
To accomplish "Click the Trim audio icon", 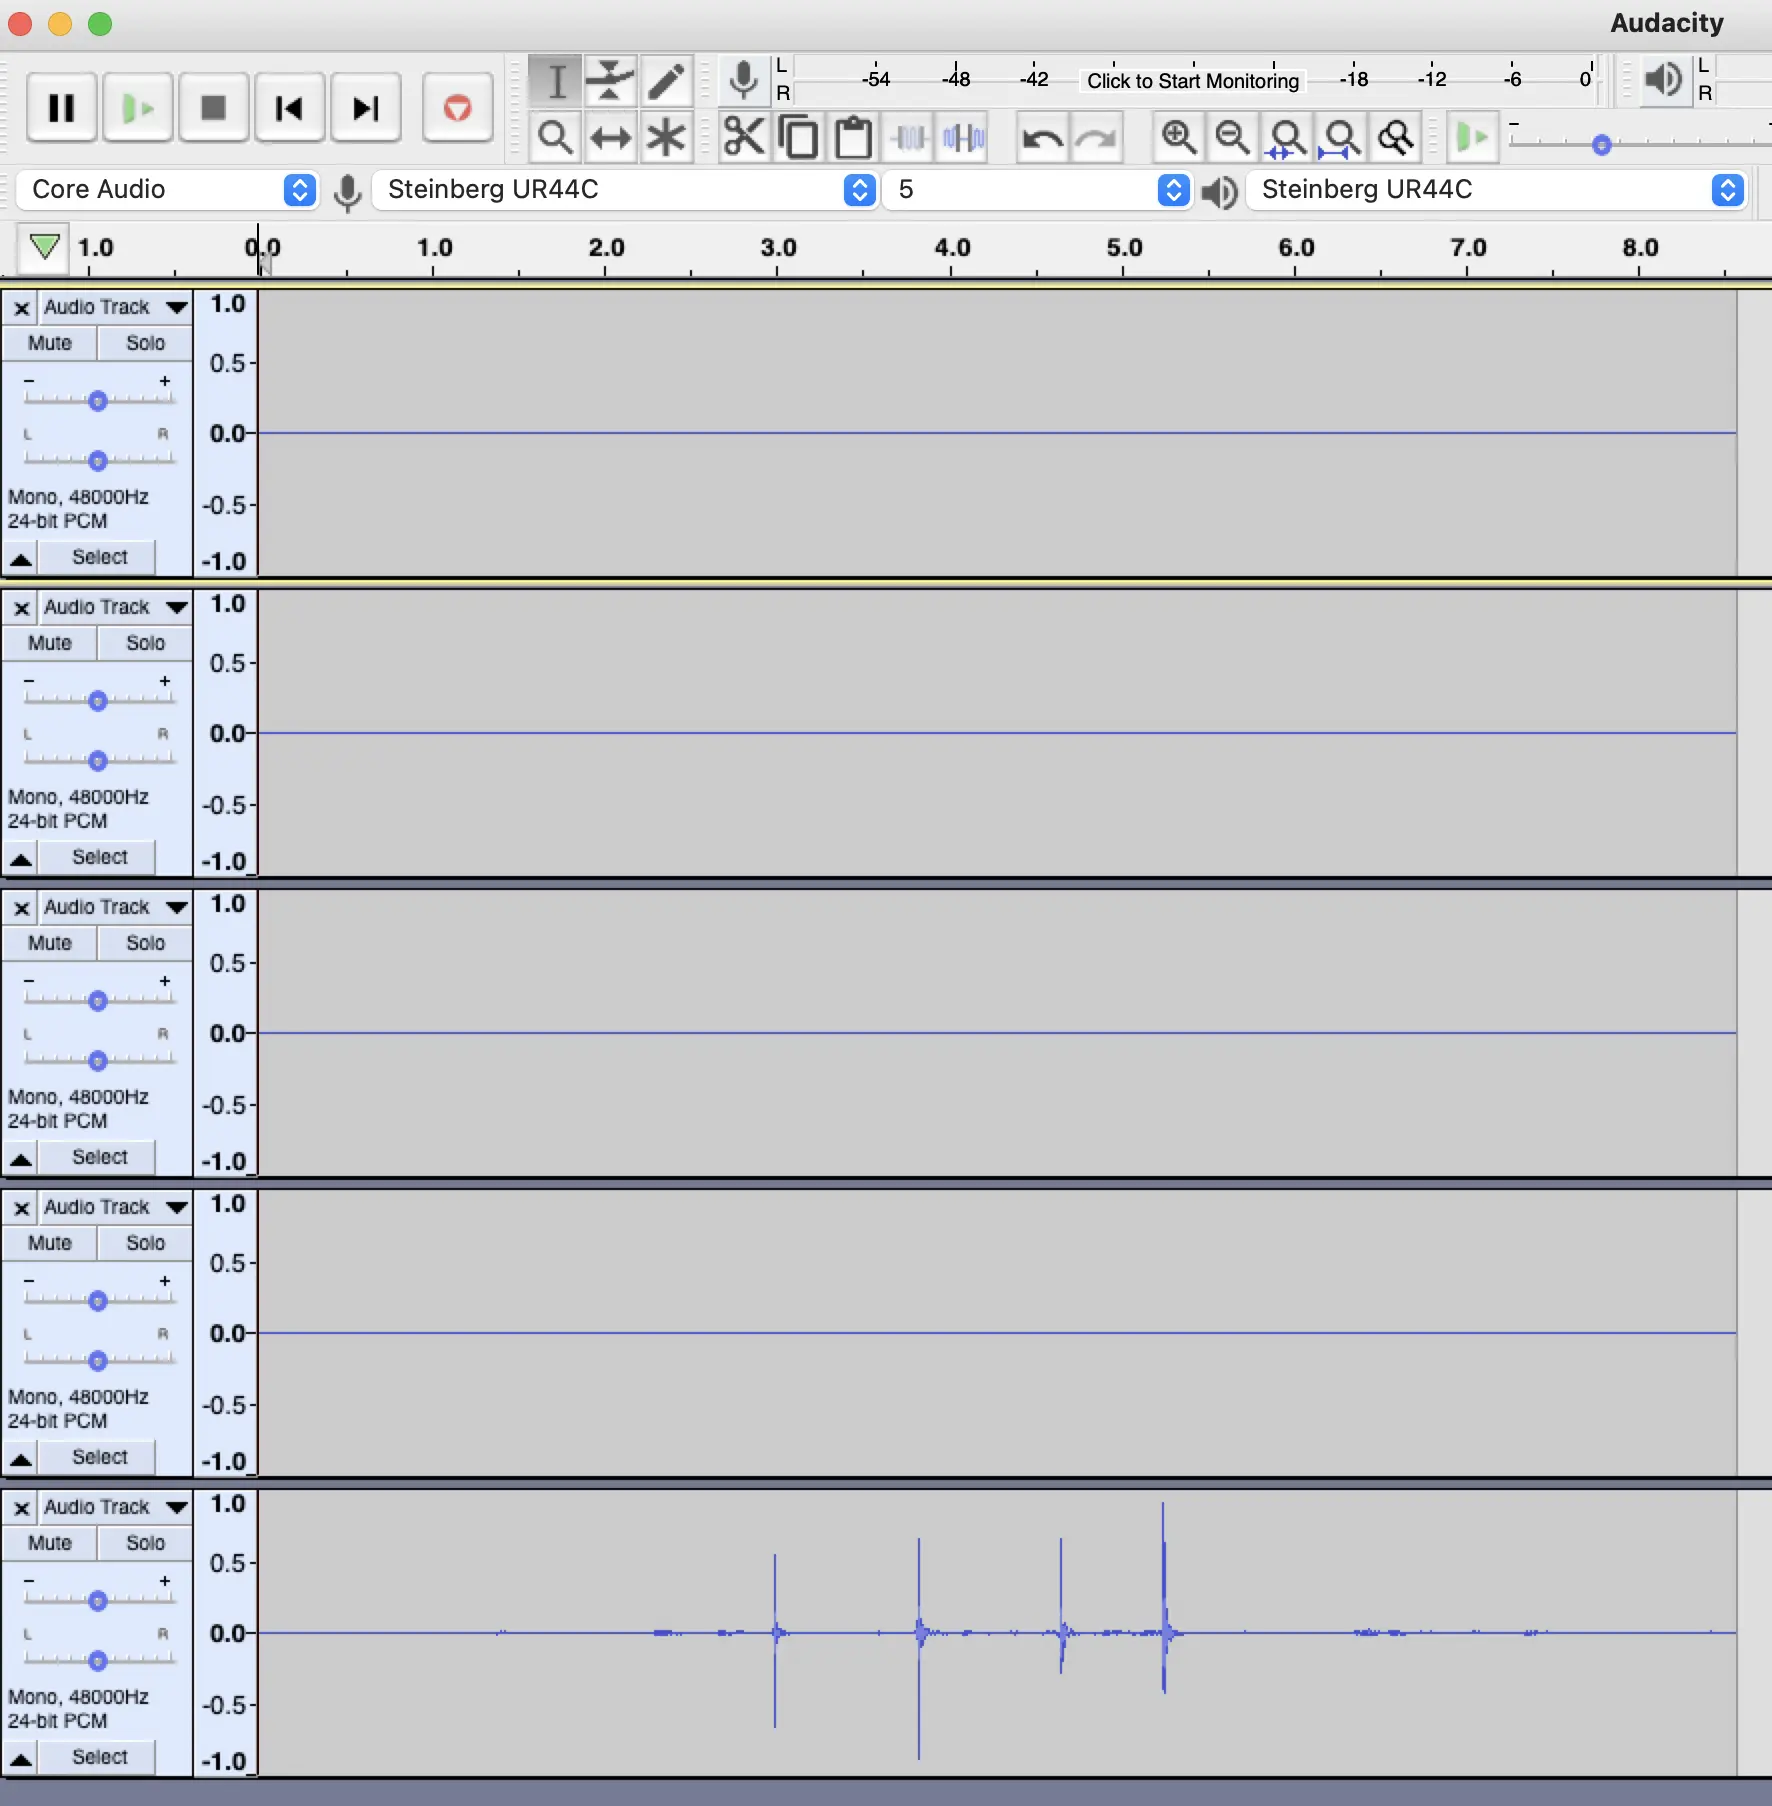I will point(909,137).
